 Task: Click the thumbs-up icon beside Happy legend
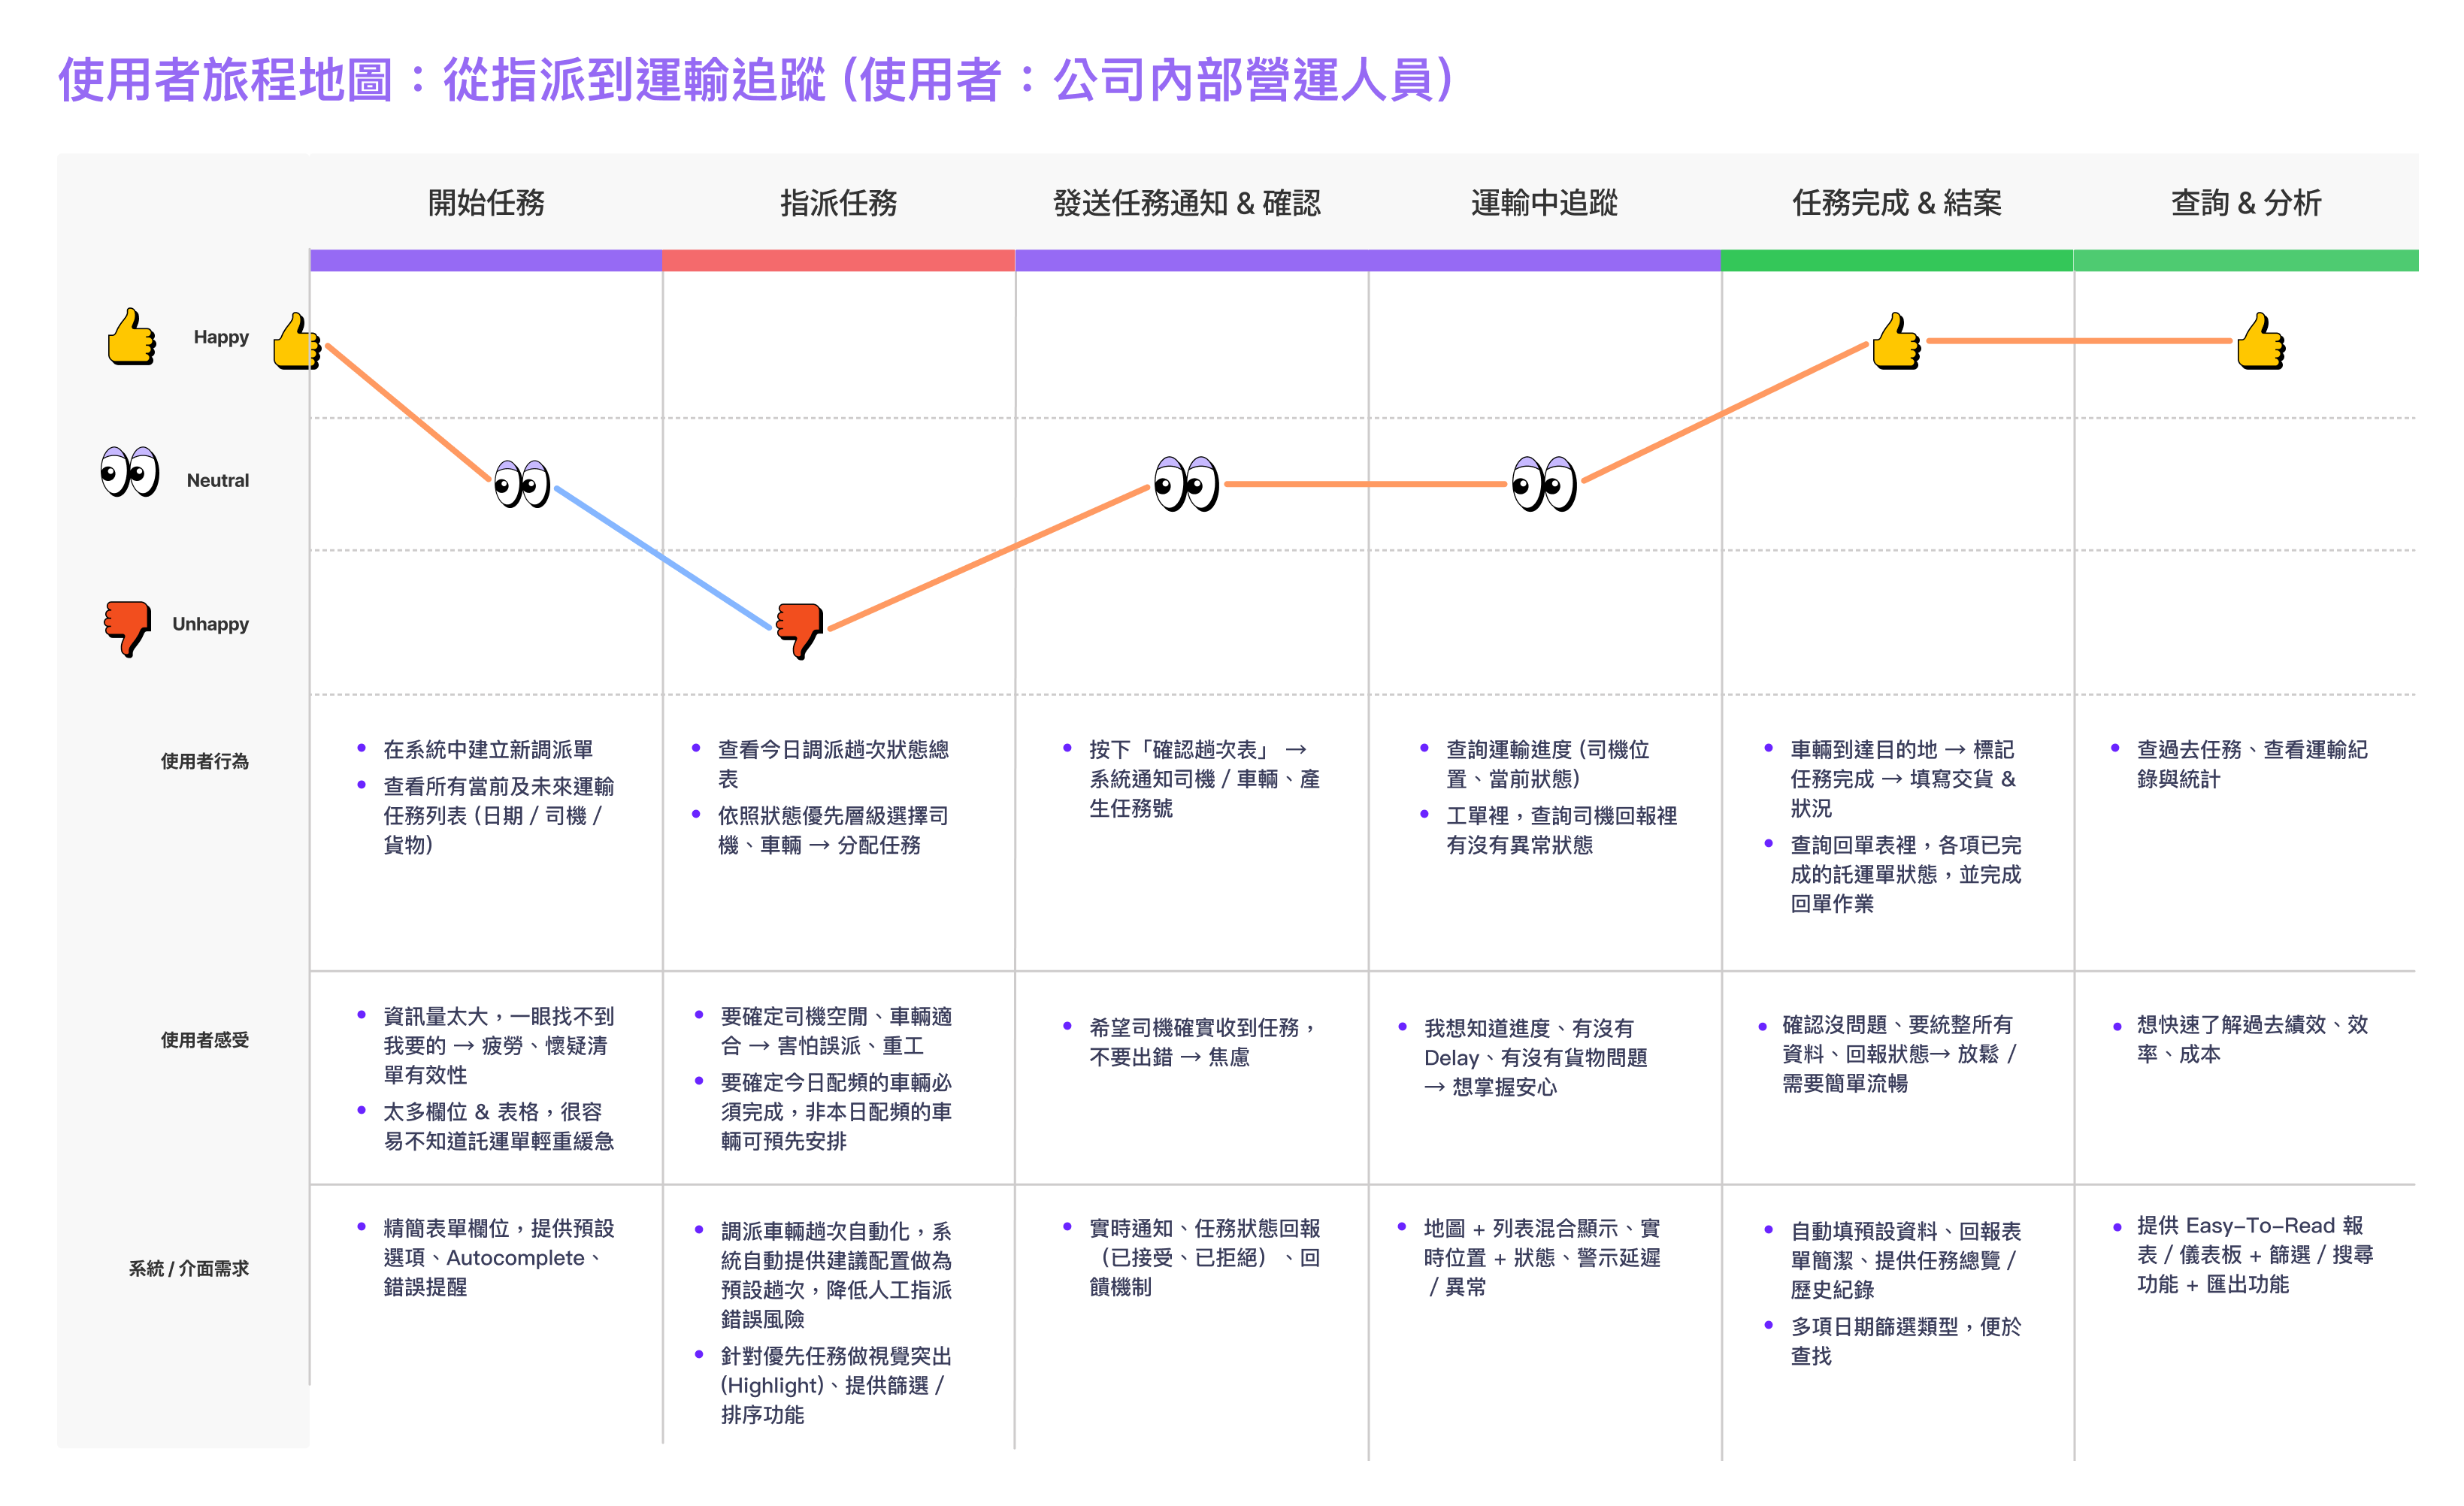point(132,337)
